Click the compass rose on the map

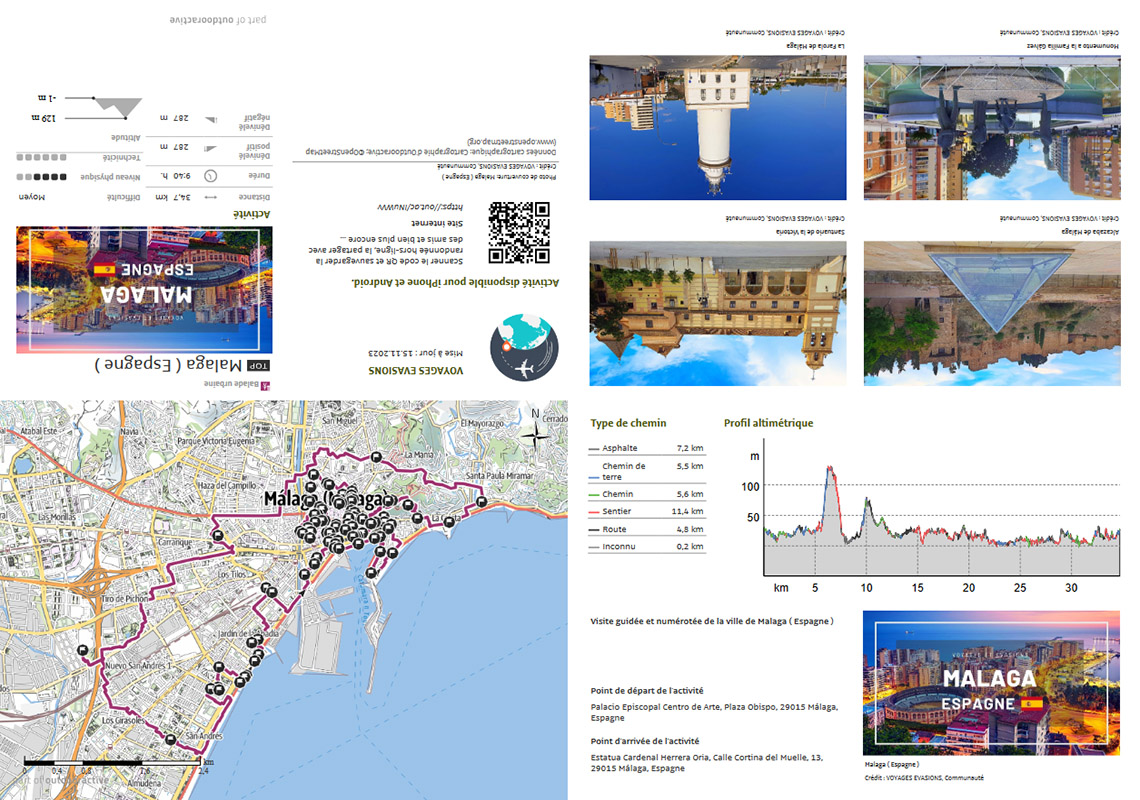point(534,436)
